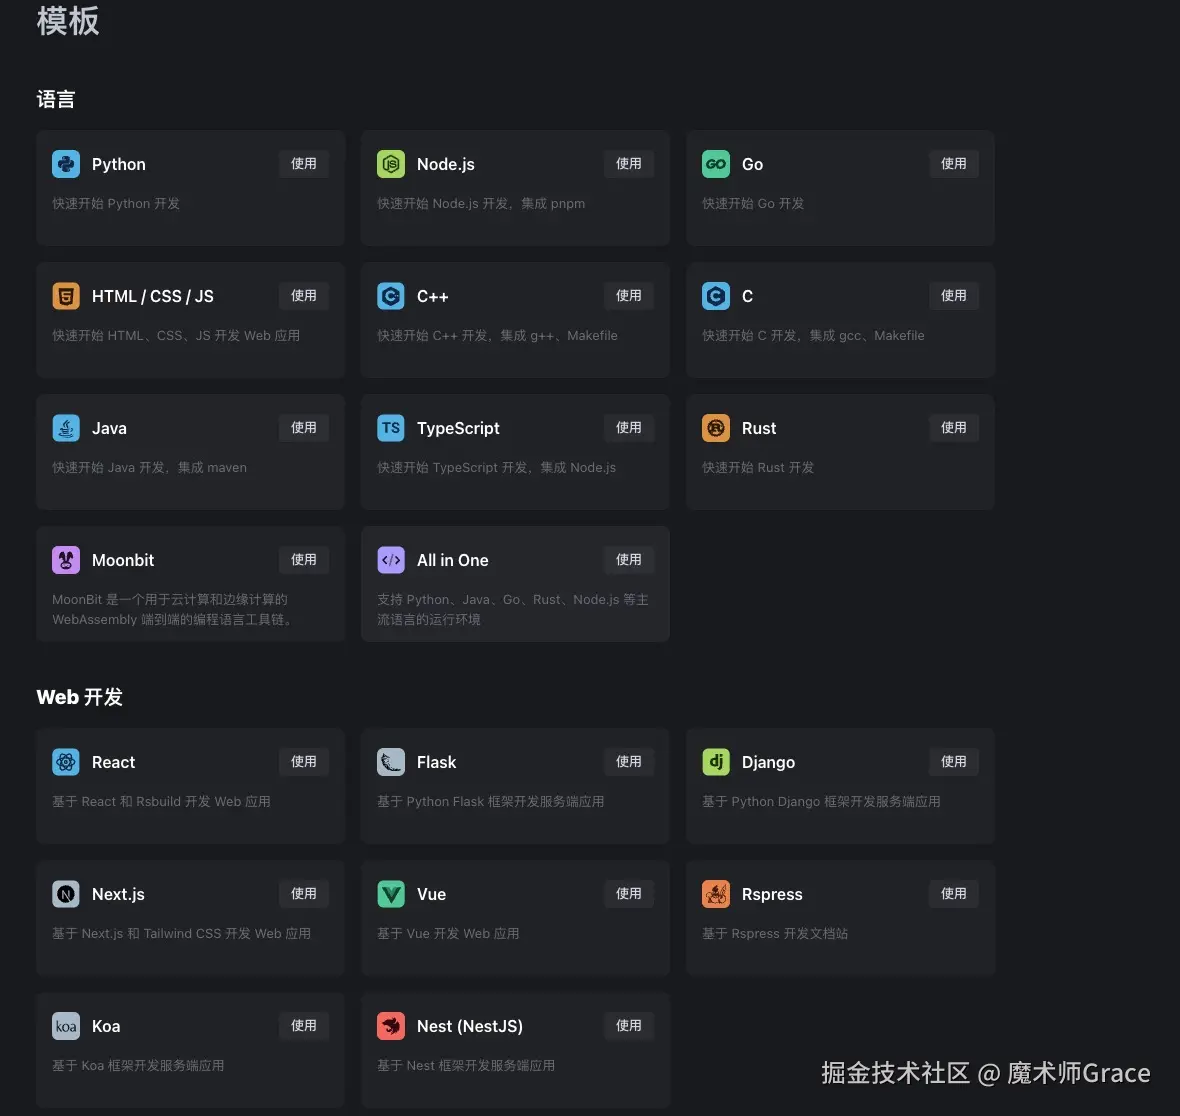The image size is (1180, 1116).
Task: Click the 模板 page title
Action: [68, 21]
